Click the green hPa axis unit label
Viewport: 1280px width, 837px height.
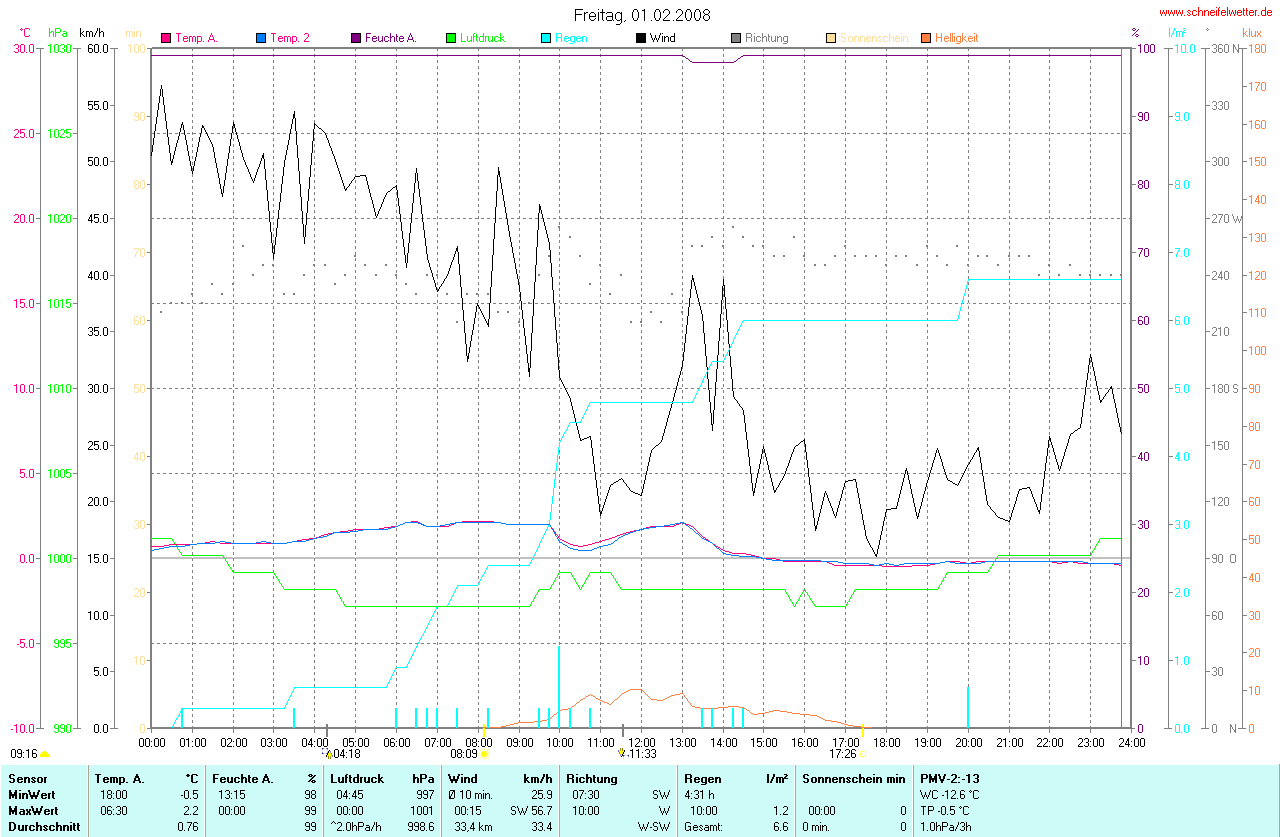click(x=57, y=33)
